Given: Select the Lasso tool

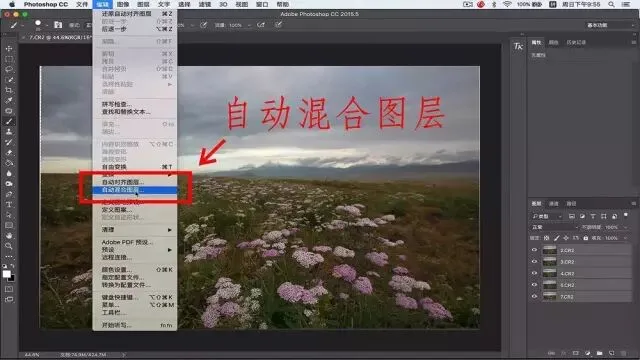Looking at the screenshot, I should (9, 69).
